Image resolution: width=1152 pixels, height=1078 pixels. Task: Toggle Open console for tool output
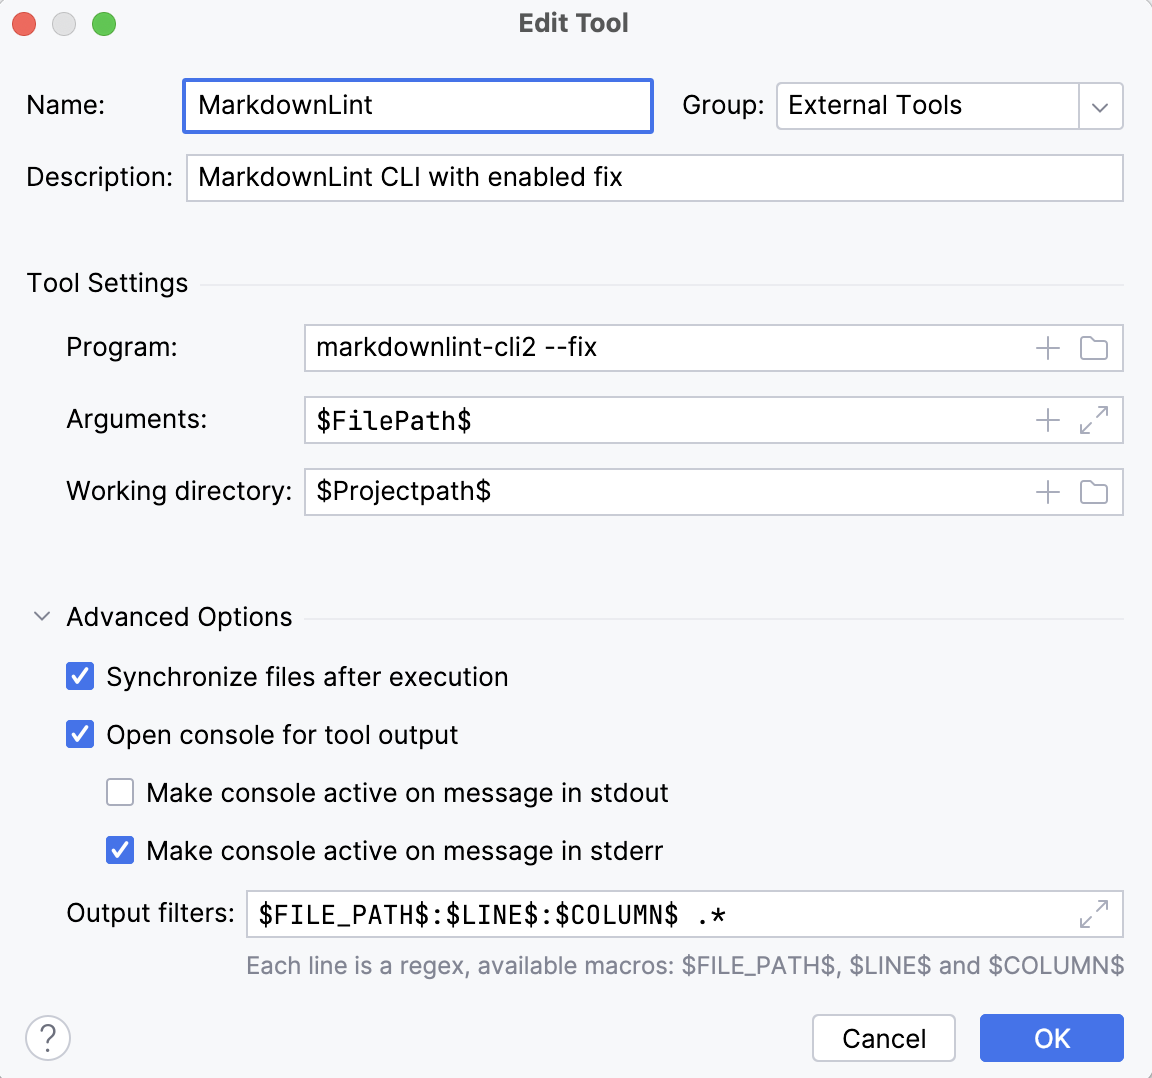[x=80, y=735]
